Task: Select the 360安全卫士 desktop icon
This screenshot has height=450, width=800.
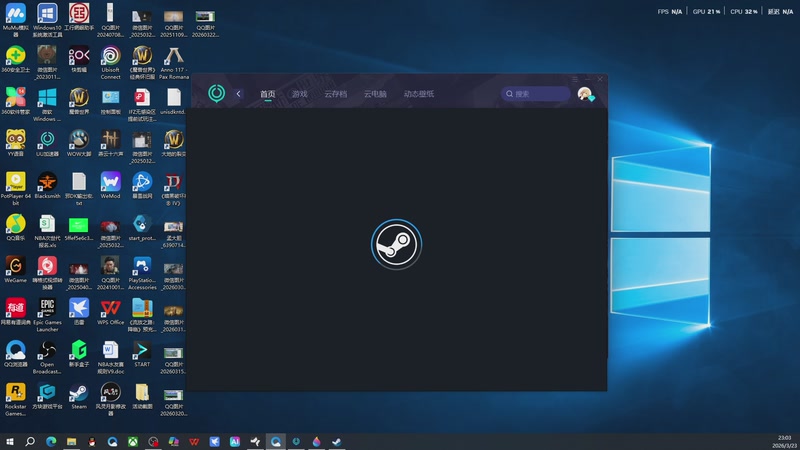Action: click(x=15, y=59)
